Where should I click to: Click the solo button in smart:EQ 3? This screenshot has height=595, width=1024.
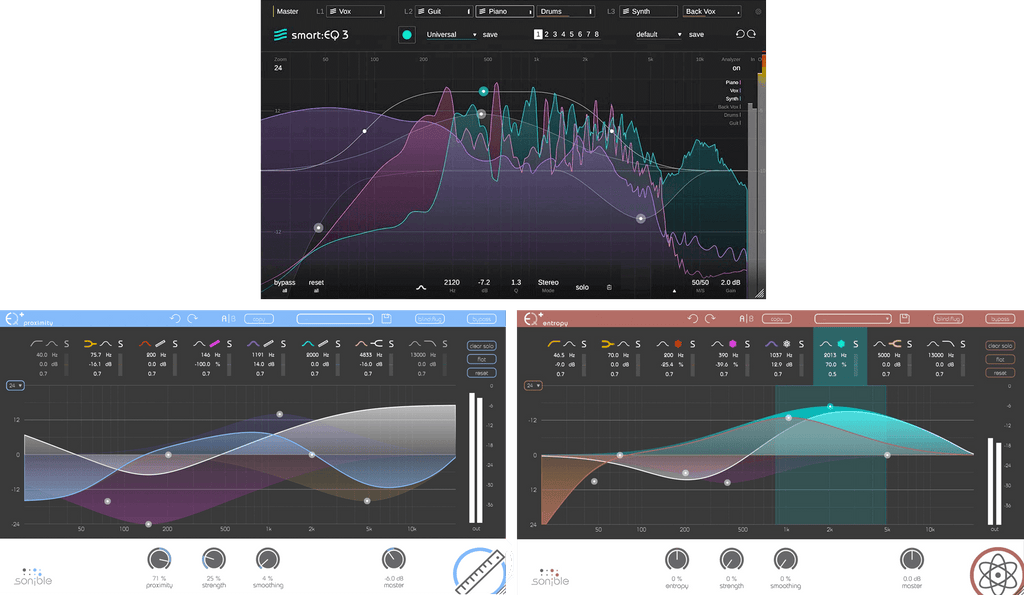582,287
